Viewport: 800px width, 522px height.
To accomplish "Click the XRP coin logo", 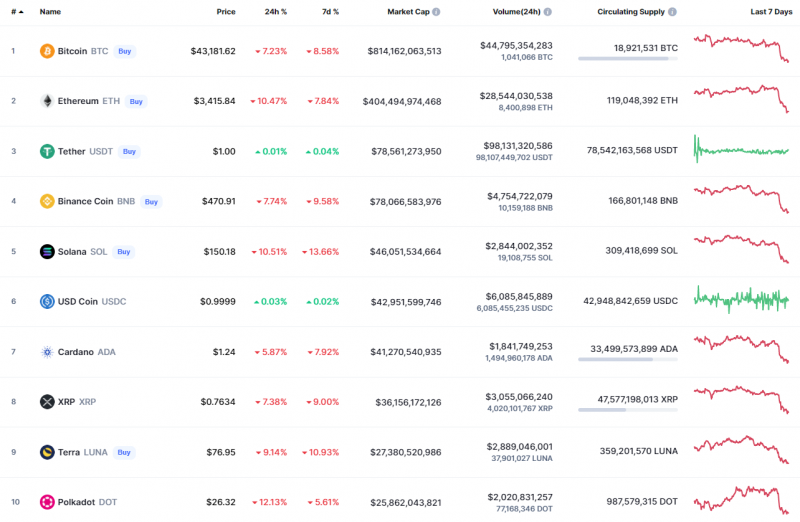I will 47,402.
